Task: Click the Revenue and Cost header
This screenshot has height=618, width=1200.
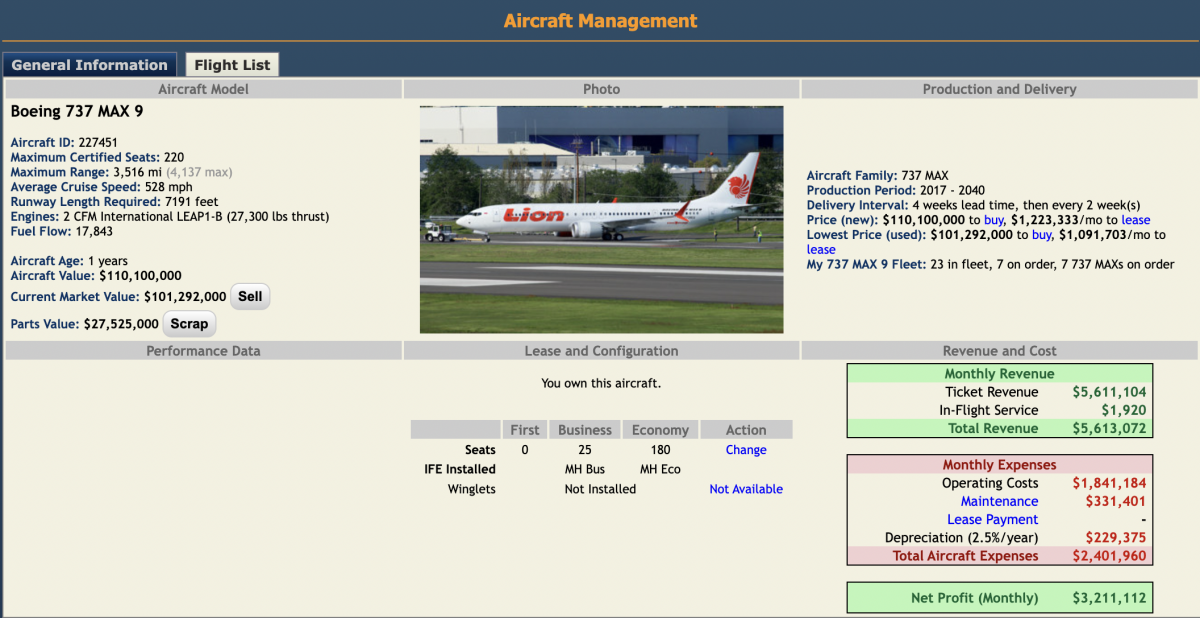Action: pos(999,351)
